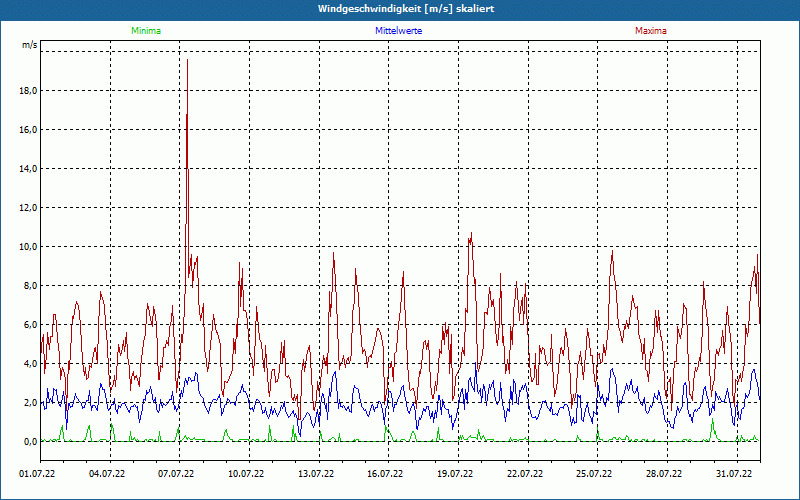Select the green "Minima" legend label
Viewport: 800px width, 500px height.
tap(146, 31)
